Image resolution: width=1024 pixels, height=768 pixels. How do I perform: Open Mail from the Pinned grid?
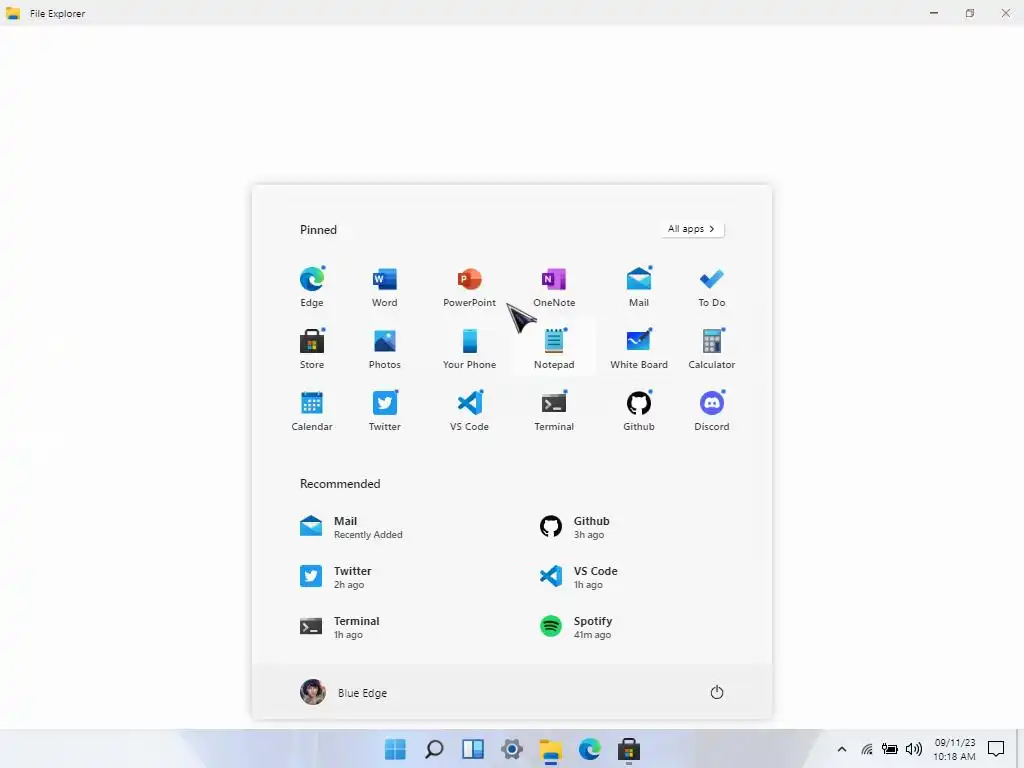639,287
